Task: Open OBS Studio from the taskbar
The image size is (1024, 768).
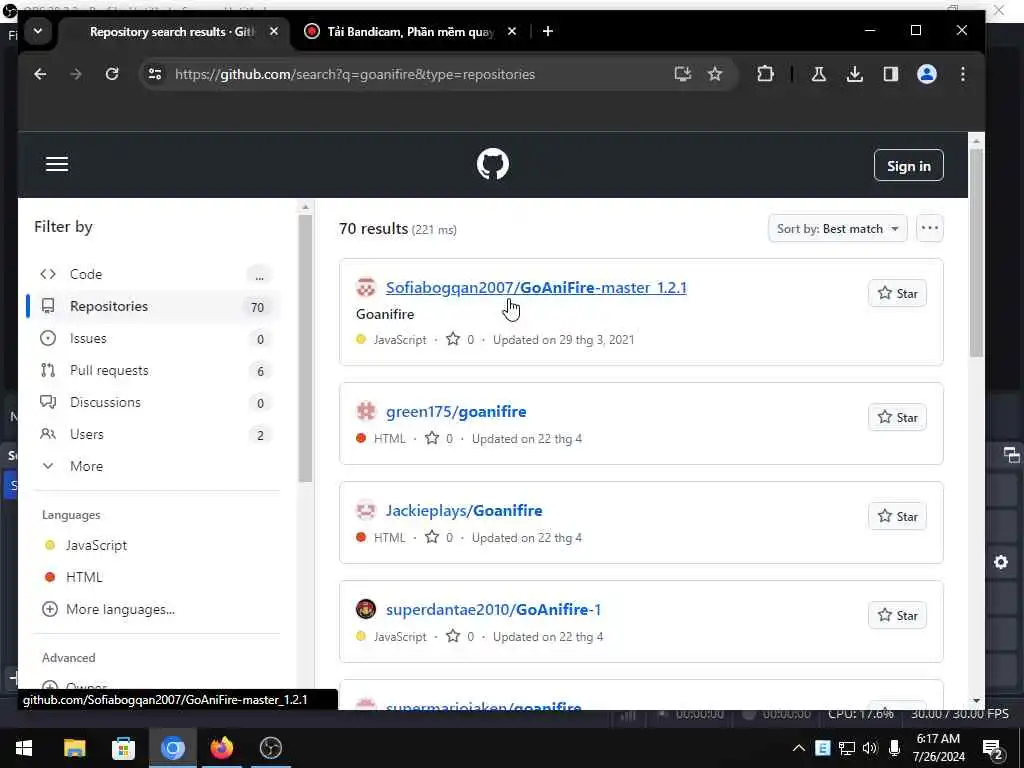Action: [x=270, y=748]
